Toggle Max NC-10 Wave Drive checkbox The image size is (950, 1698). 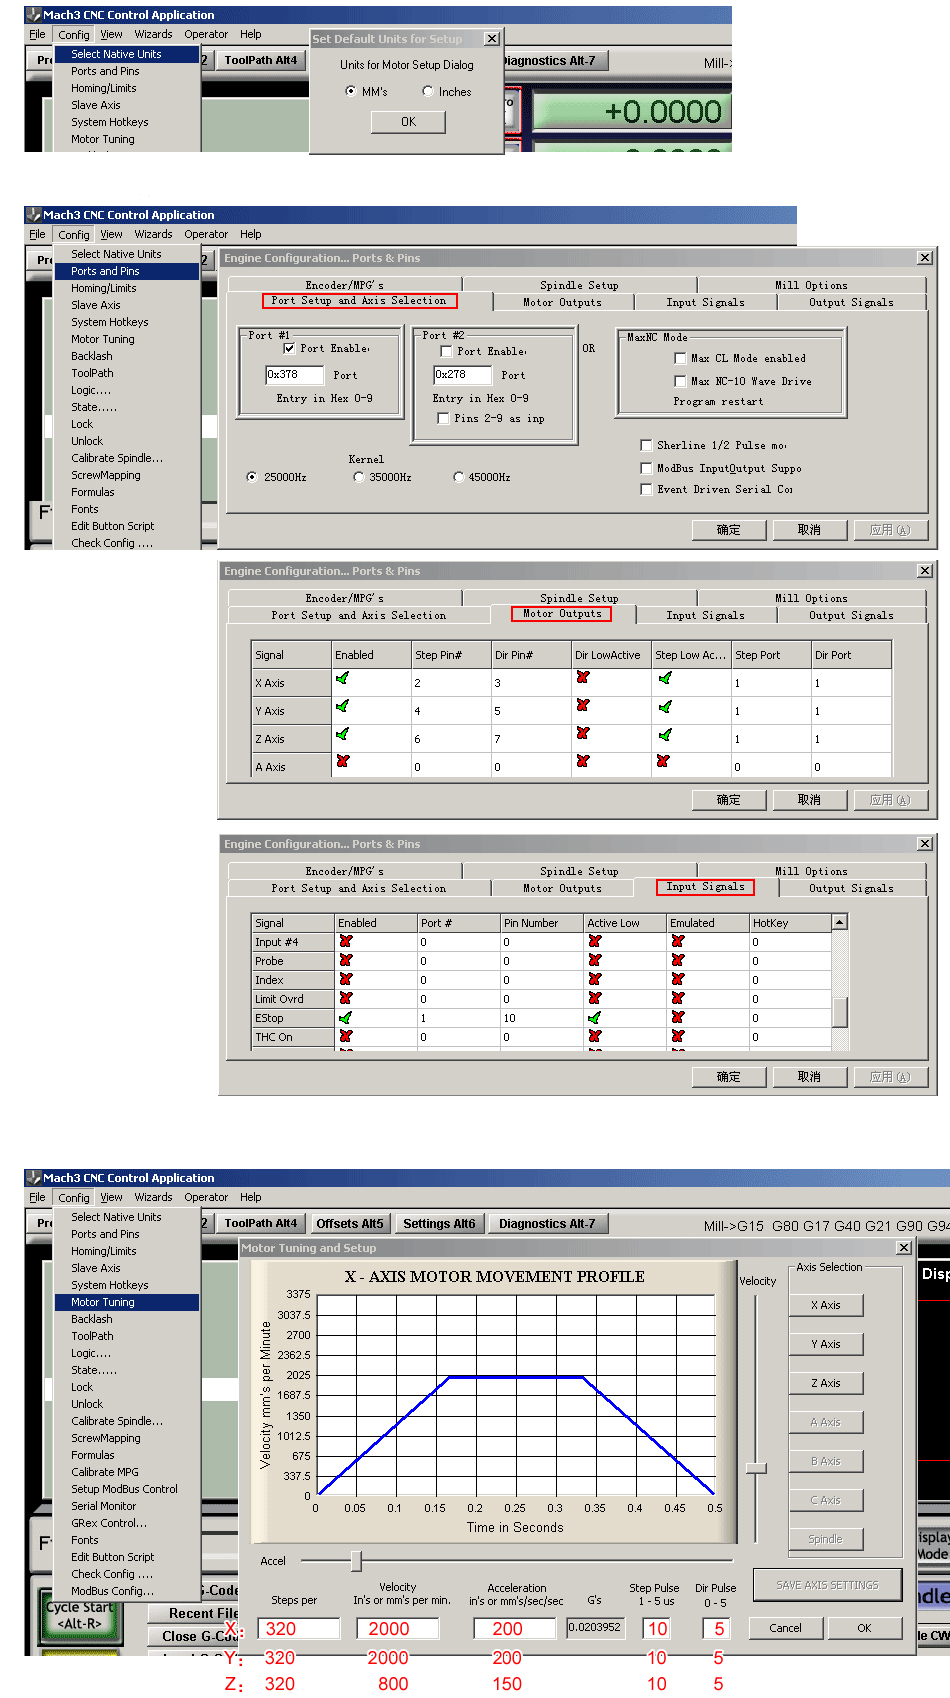680,381
